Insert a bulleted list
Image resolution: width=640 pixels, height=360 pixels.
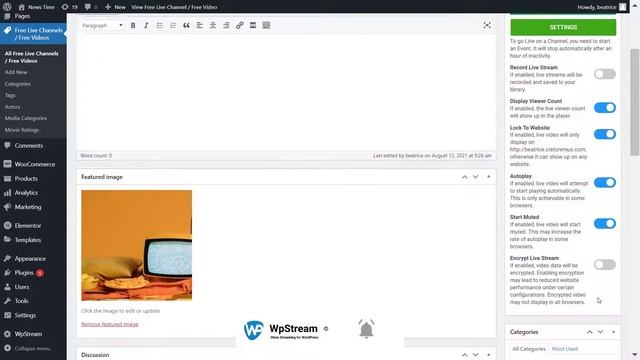coord(160,25)
